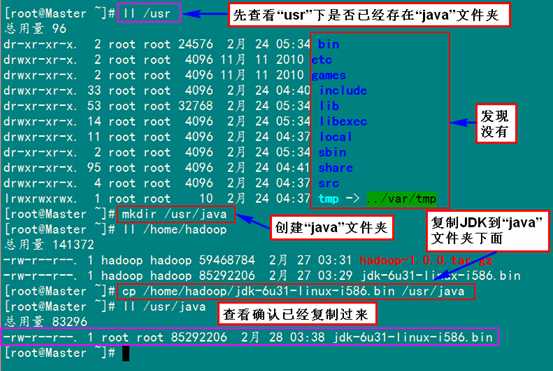The width and height of the screenshot is (553, 371).
Task: Select the '总用量 83296' line
Action: click(46, 322)
